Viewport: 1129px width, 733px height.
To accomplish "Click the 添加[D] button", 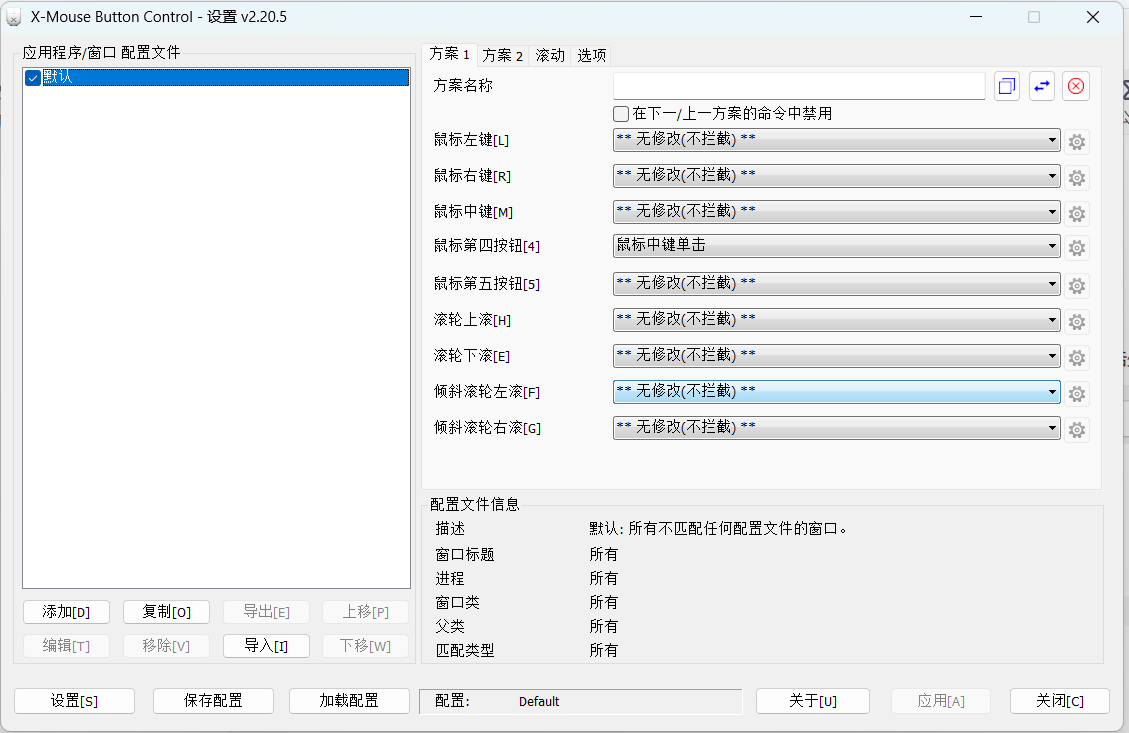I will point(66,611).
